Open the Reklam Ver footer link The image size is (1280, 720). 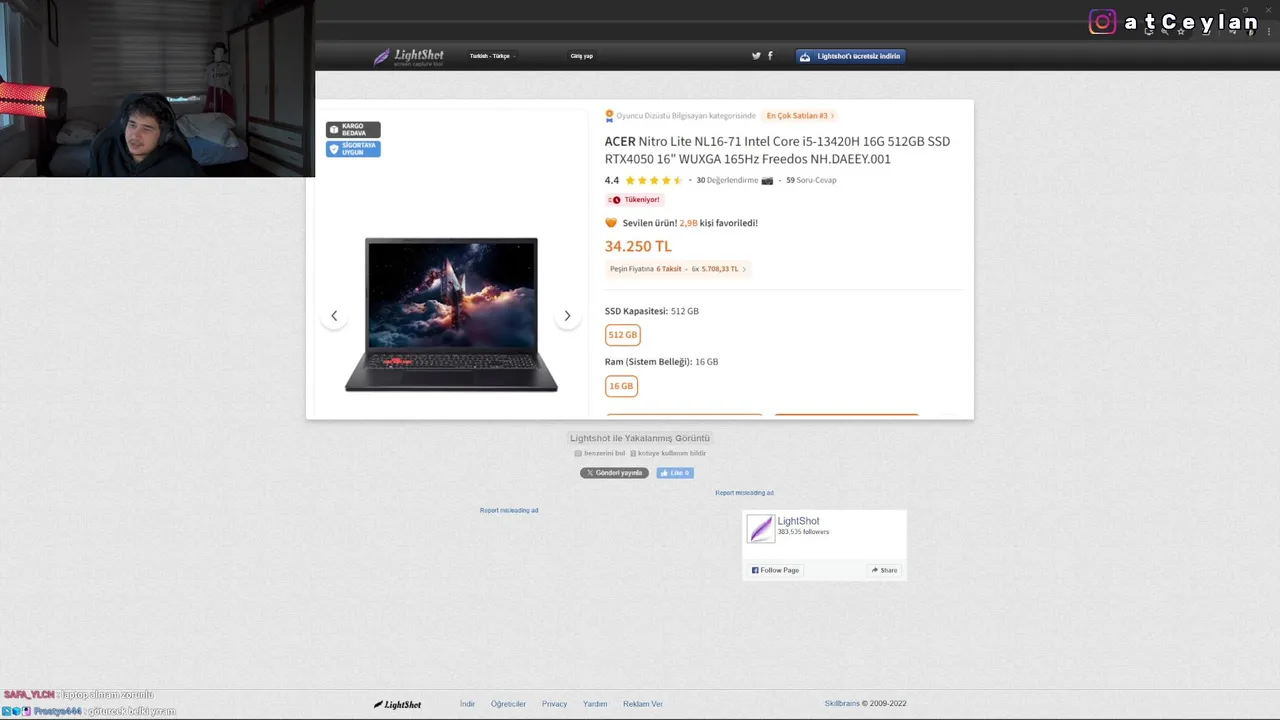(643, 704)
